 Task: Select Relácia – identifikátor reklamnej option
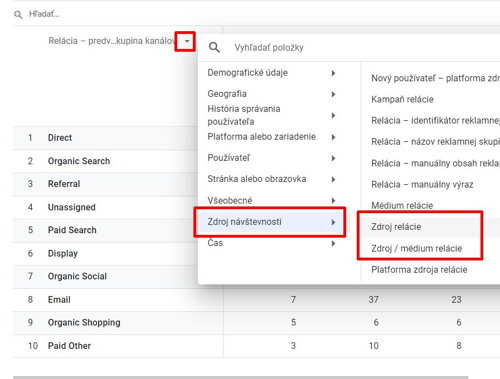(435, 120)
